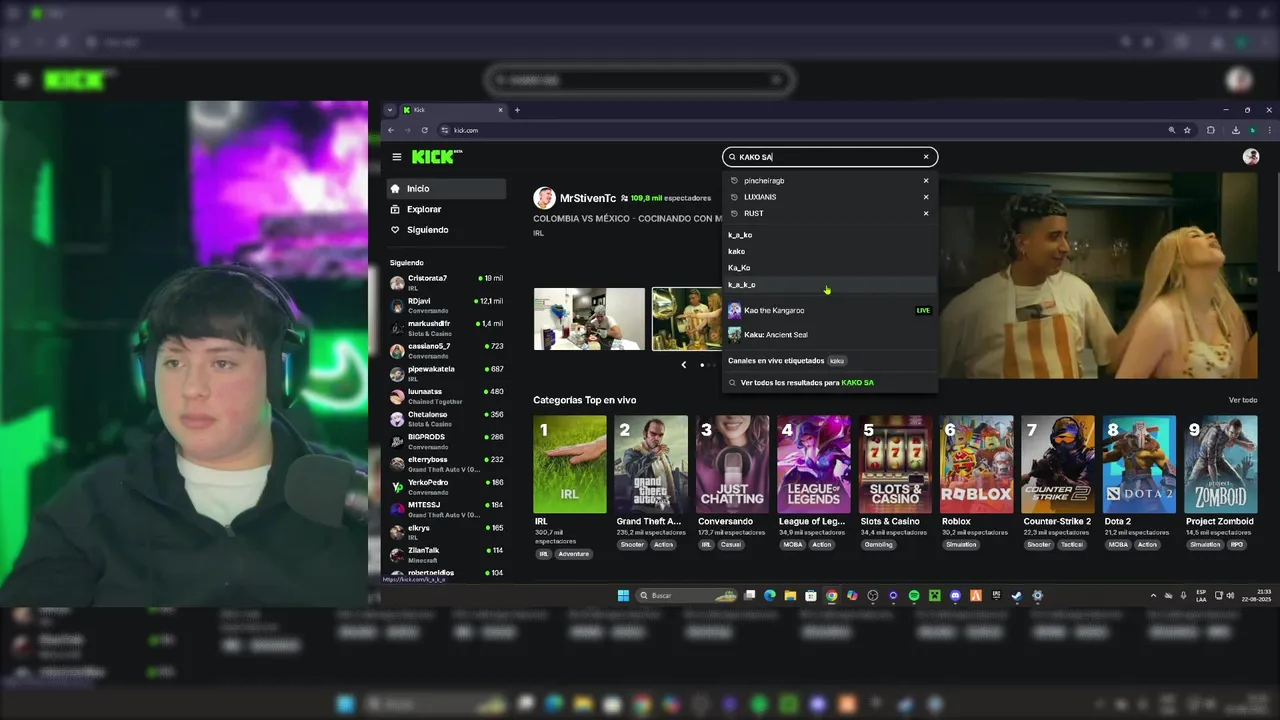
Task: Open League of Legends category card
Action: click(814, 464)
